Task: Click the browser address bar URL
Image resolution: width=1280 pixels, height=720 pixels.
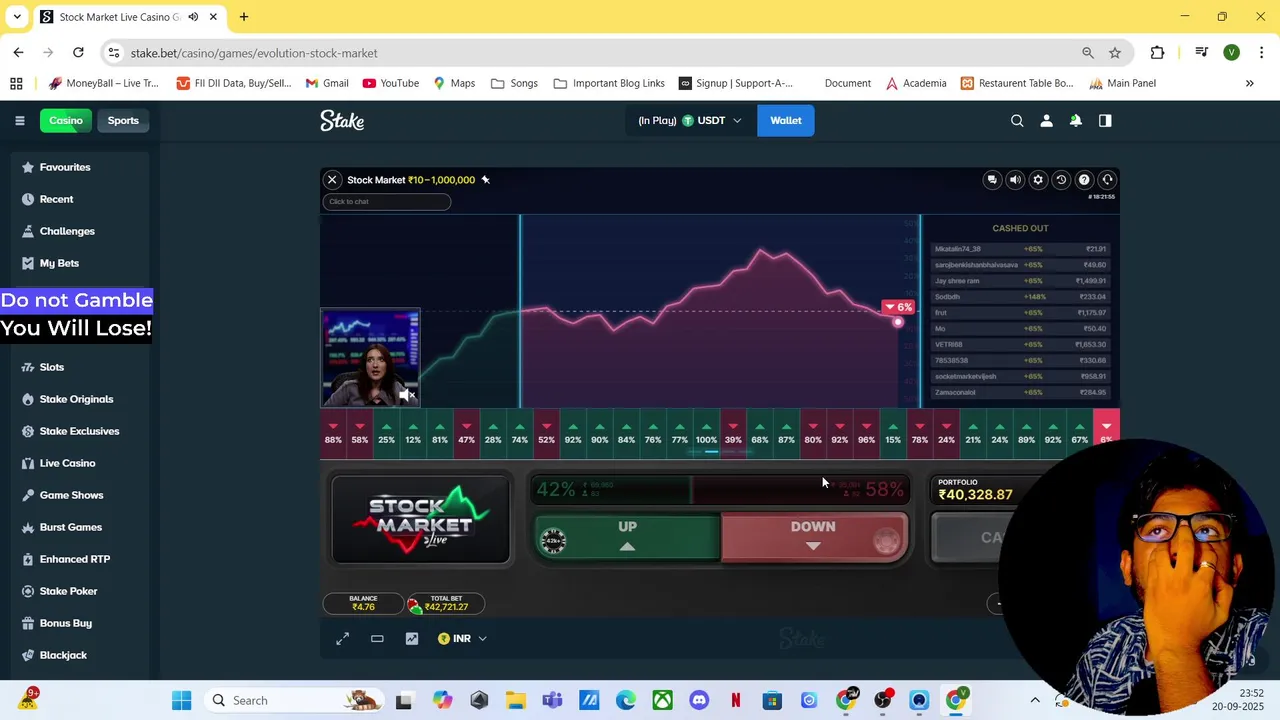Action: click(254, 53)
